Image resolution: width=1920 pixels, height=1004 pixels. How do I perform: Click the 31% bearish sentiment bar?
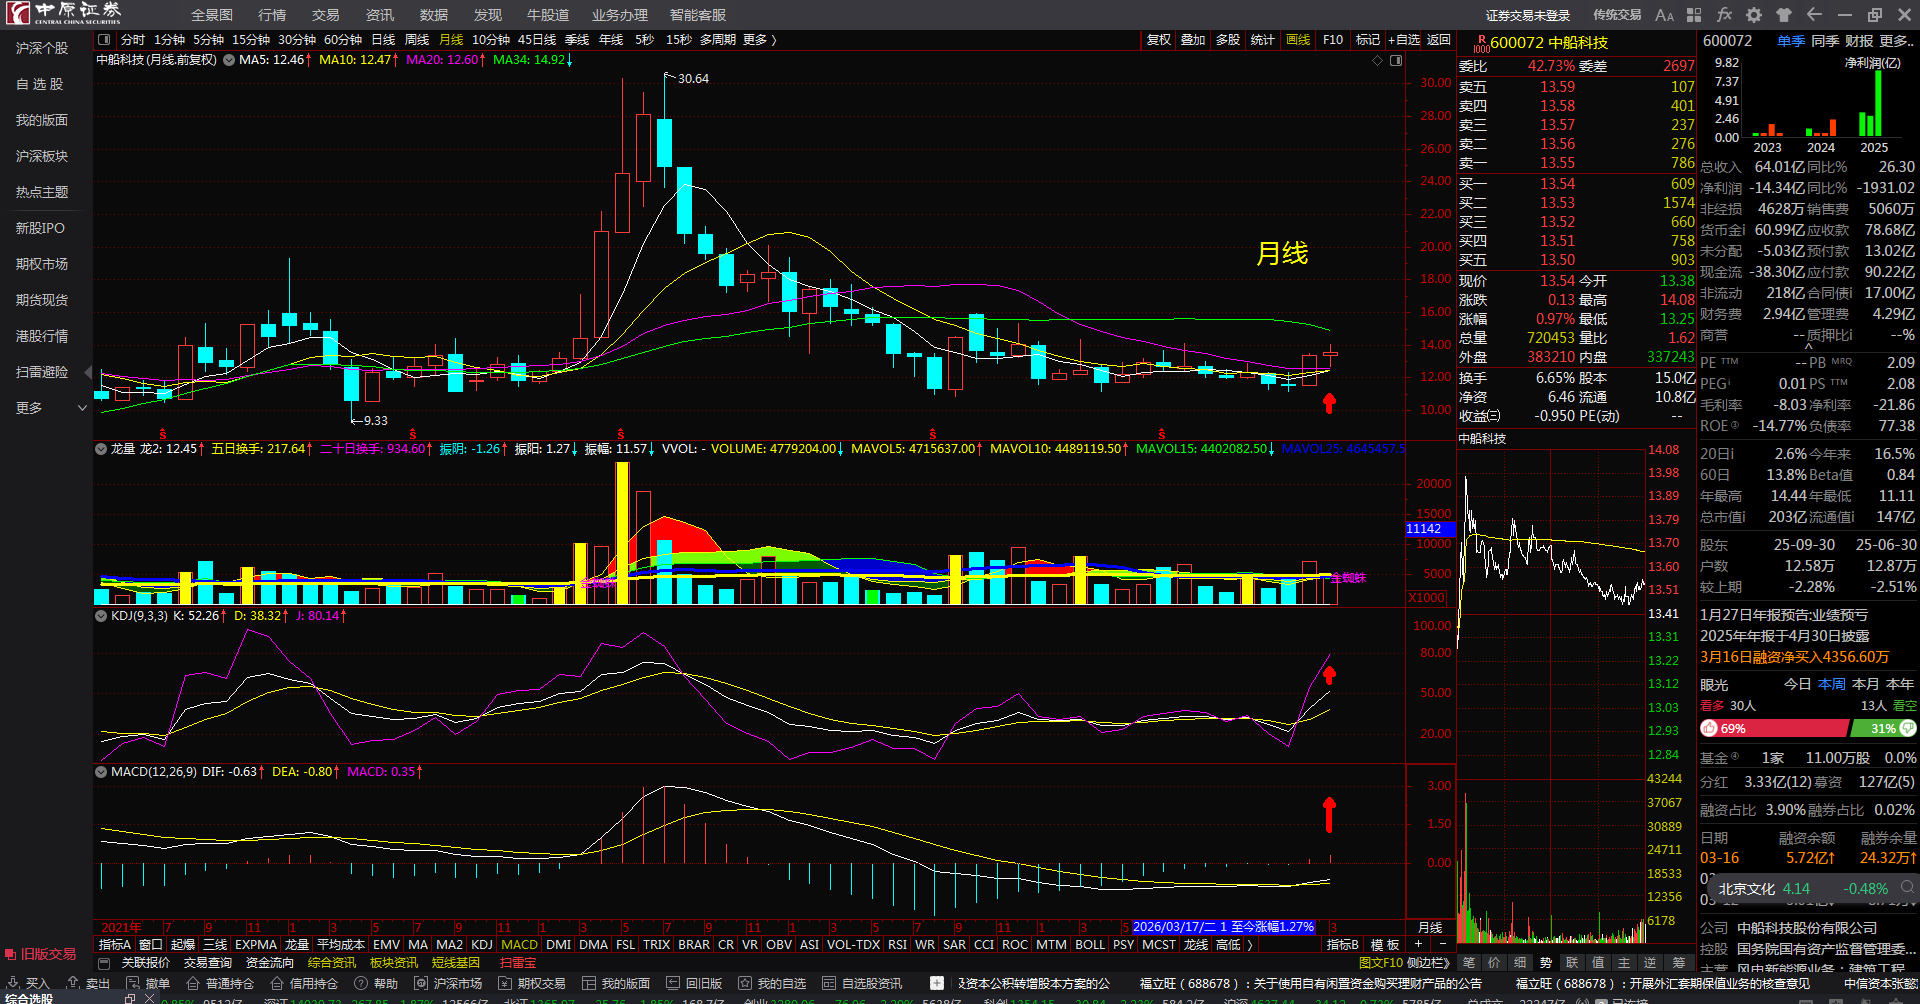[1883, 729]
